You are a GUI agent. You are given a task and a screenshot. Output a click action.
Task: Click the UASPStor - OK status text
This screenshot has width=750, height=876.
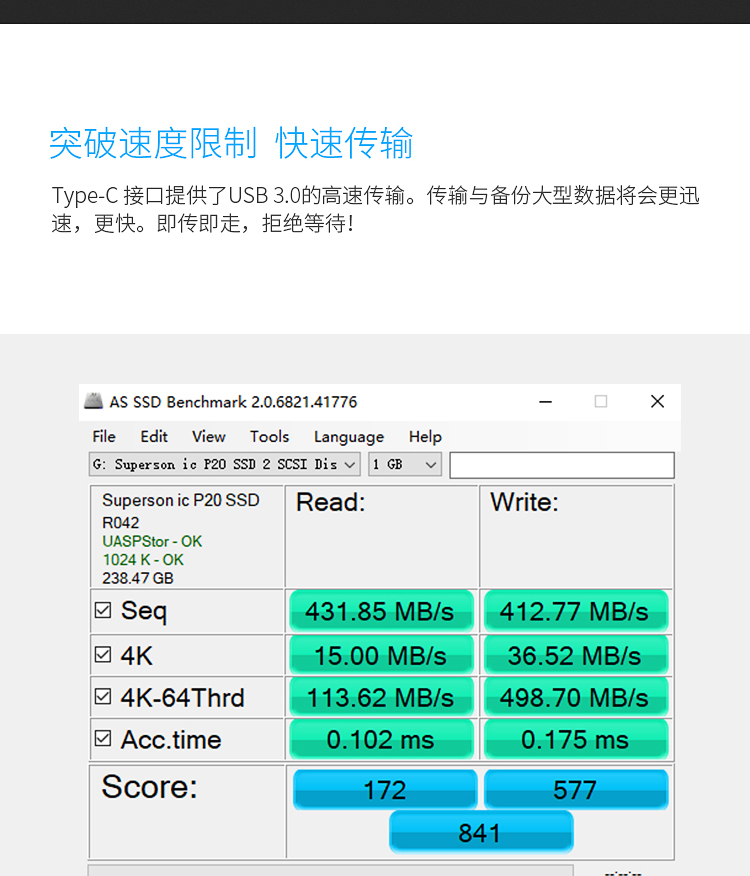(x=152, y=541)
